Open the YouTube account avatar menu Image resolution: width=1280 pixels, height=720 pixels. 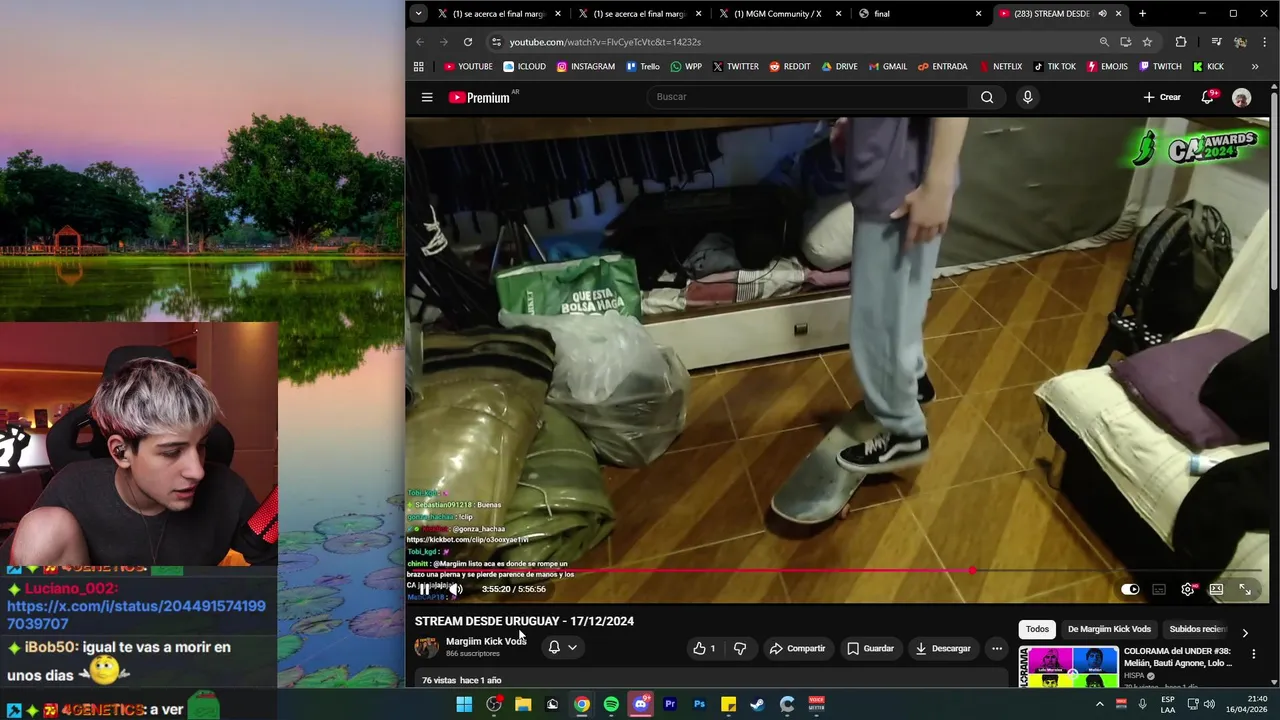[x=1241, y=97]
